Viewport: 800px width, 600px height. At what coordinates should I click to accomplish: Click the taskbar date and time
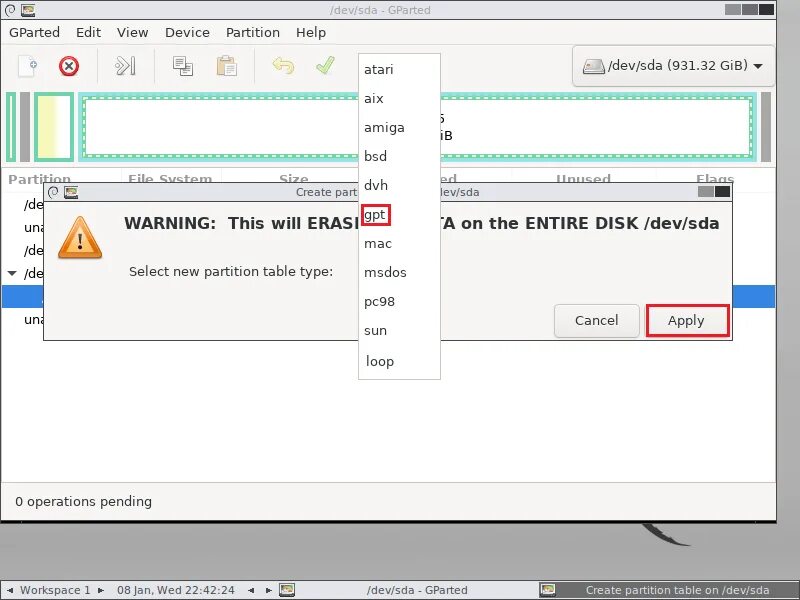click(176, 590)
